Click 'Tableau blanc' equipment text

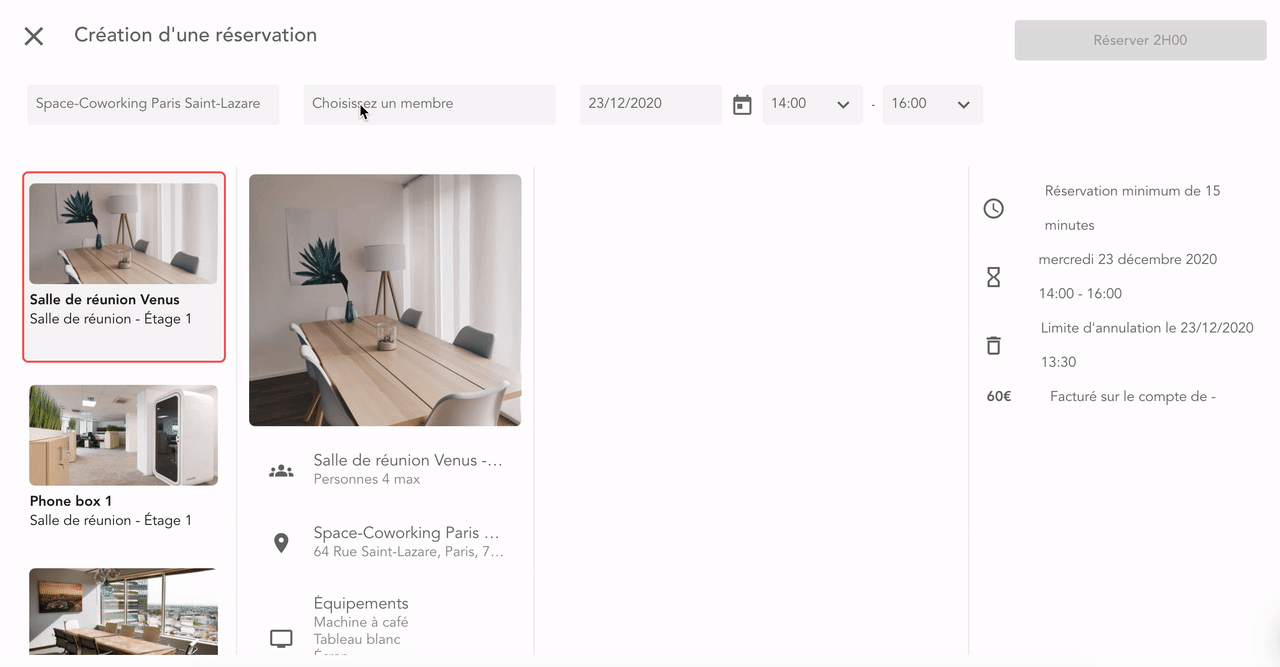point(357,639)
